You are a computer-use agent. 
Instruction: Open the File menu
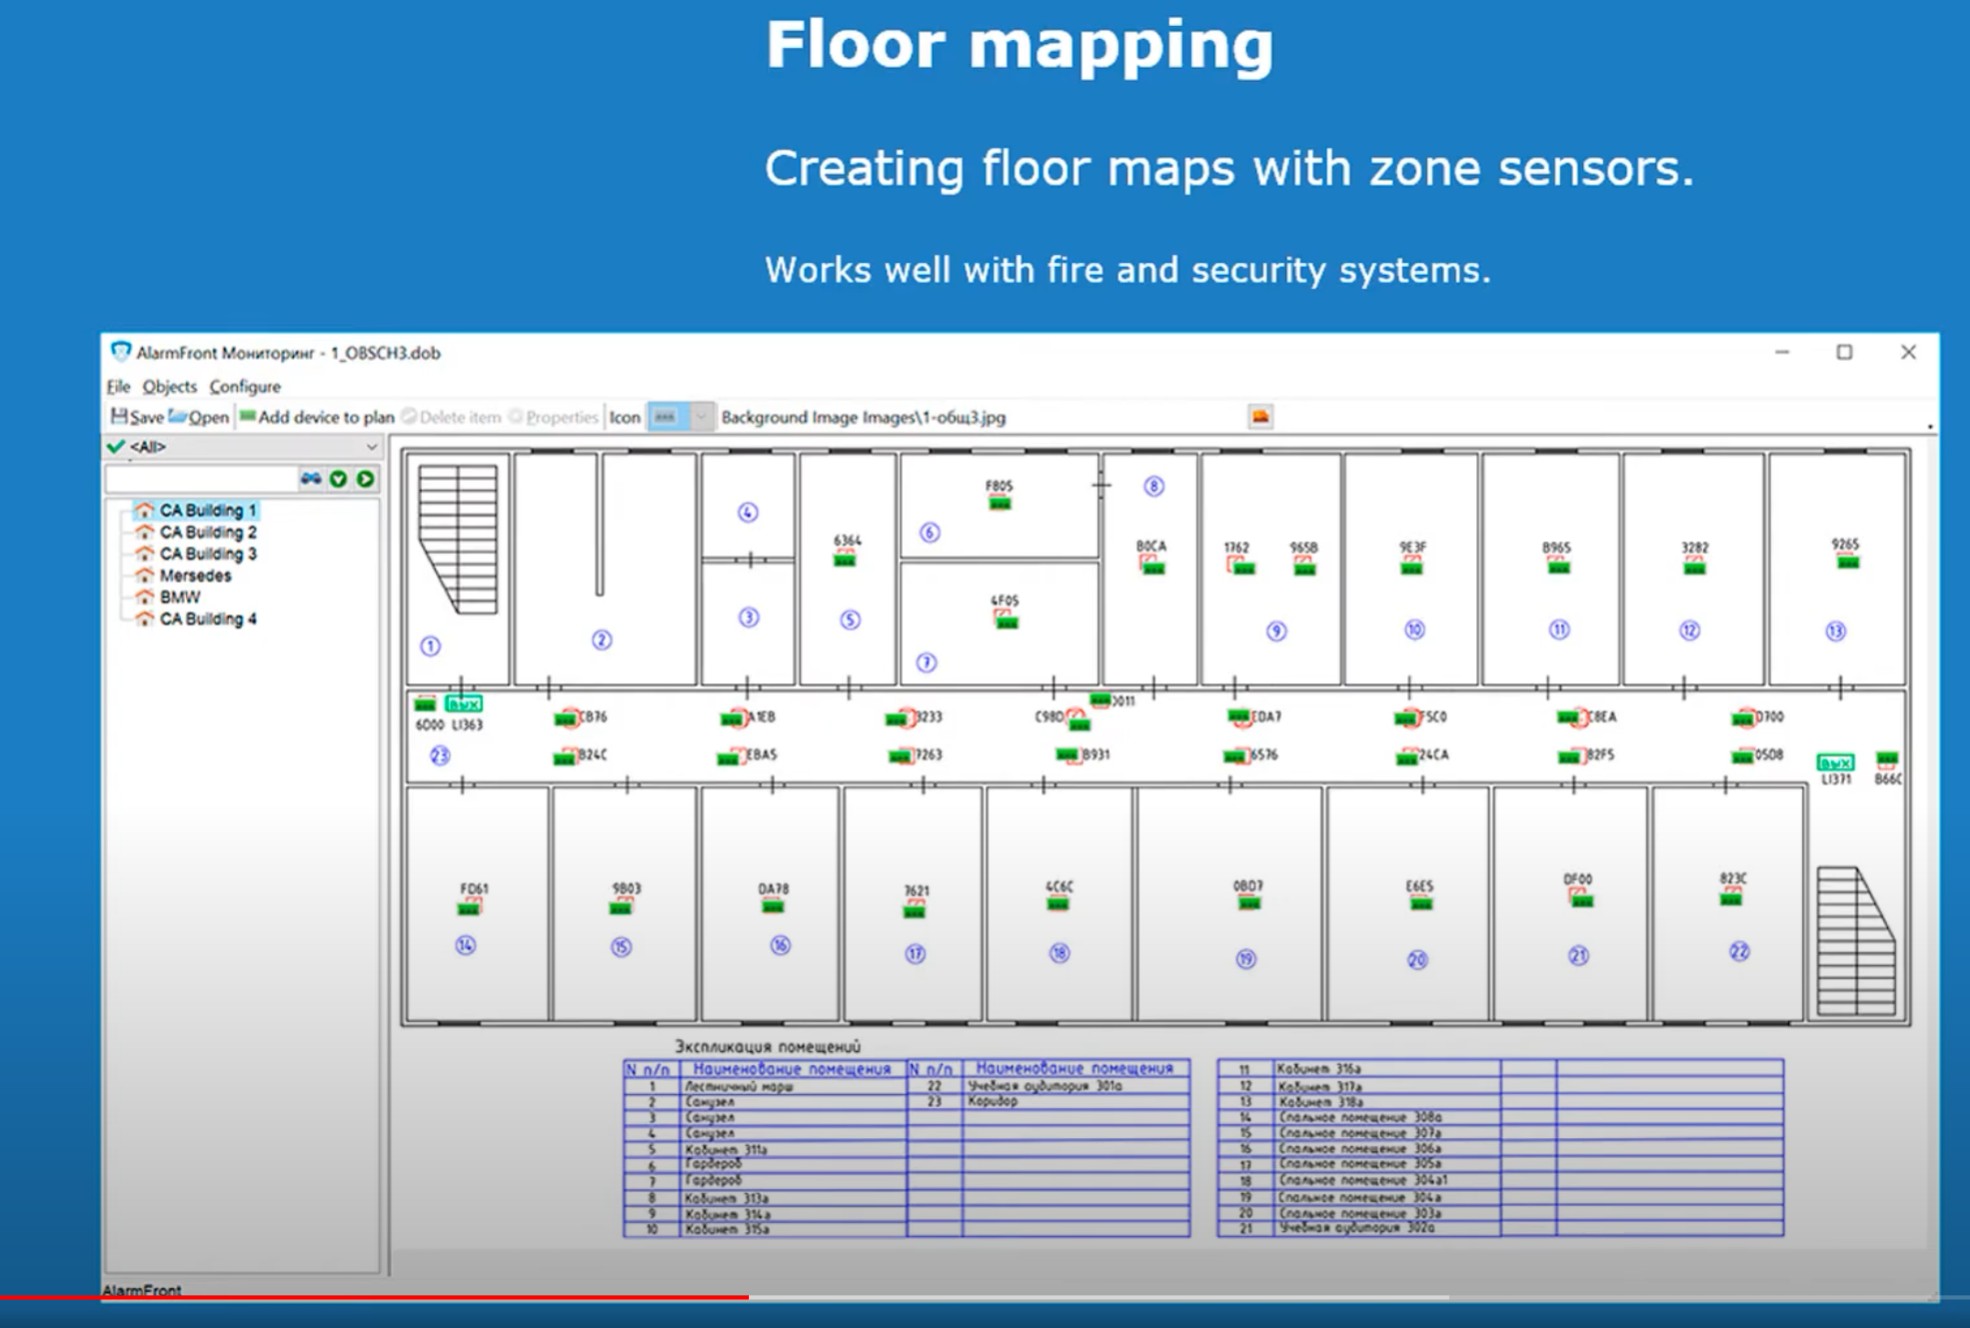click(118, 386)
